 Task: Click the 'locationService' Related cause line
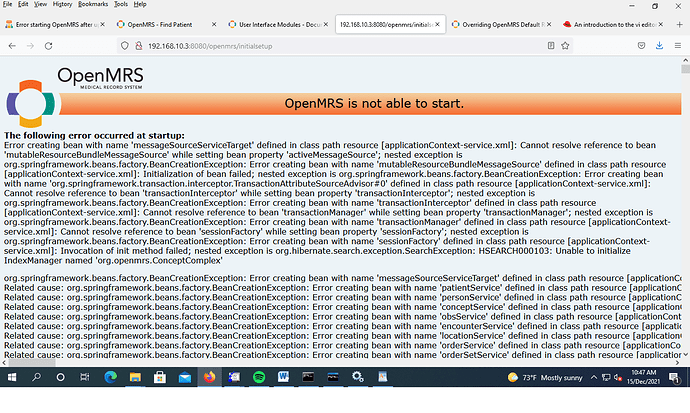pyautogui.click(x=343, y=336)
